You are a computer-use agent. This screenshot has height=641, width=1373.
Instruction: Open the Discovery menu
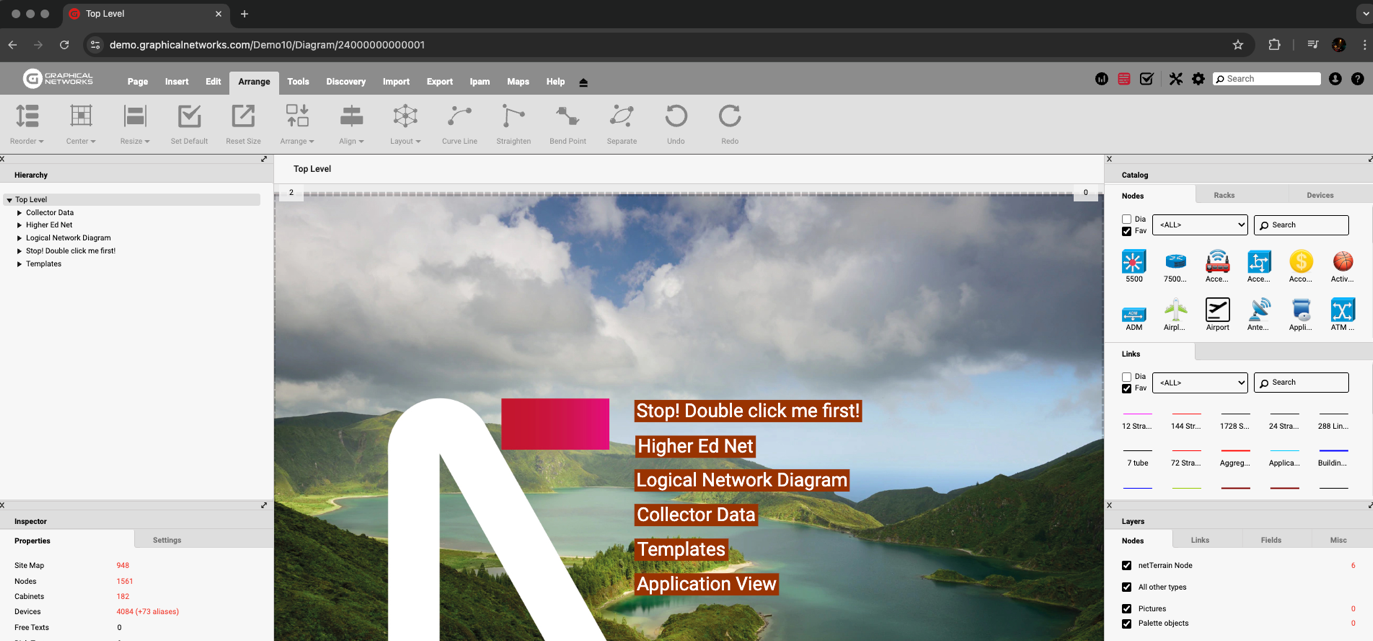tap(346, 82)
